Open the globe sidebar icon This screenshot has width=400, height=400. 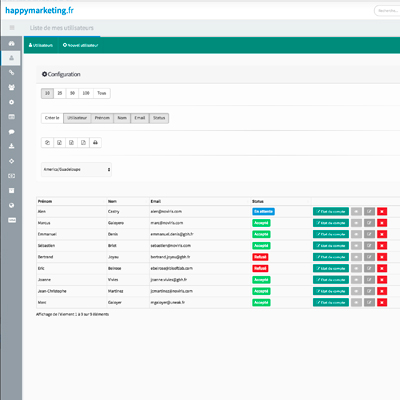coord(11,205)
